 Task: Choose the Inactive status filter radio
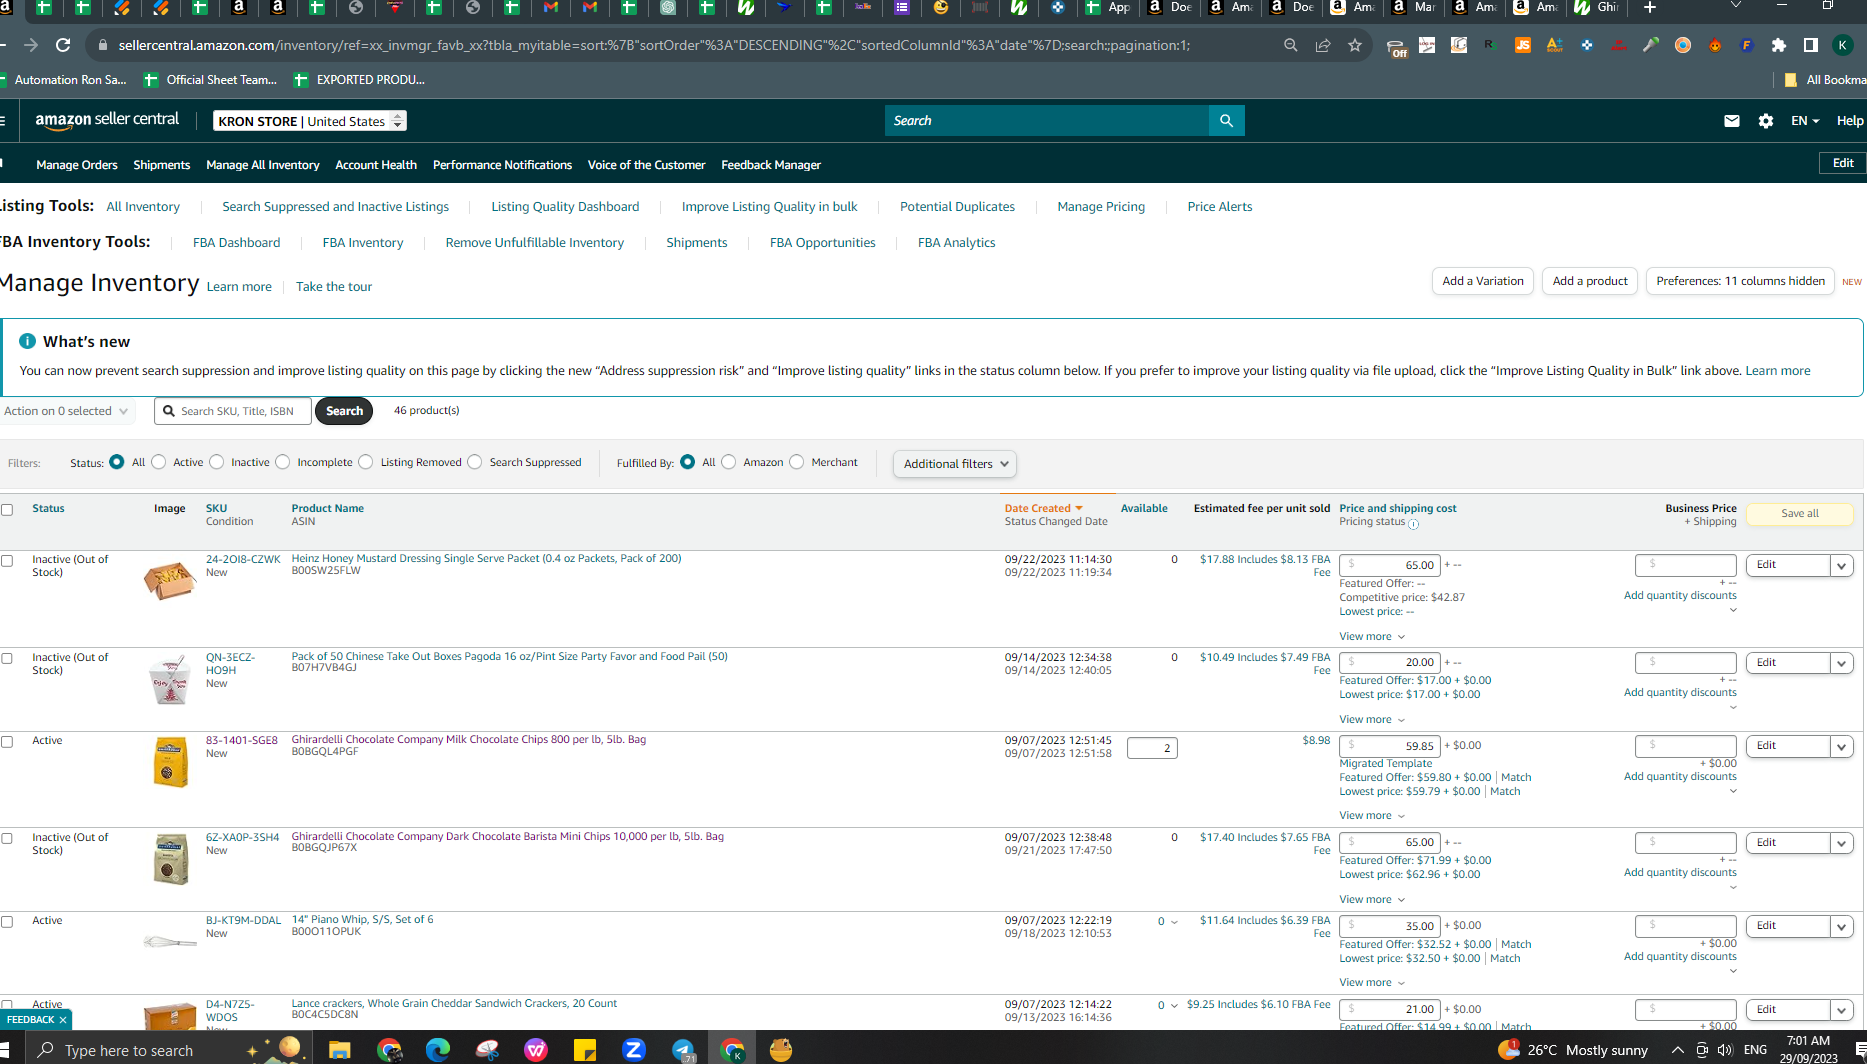tap(217, 462)
